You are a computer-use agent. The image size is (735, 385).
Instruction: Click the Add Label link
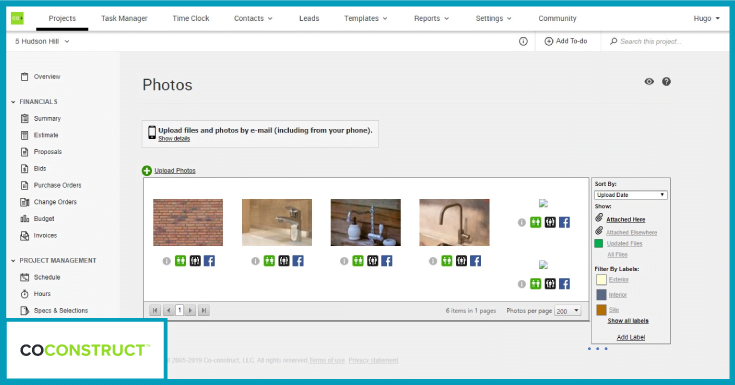631,337
